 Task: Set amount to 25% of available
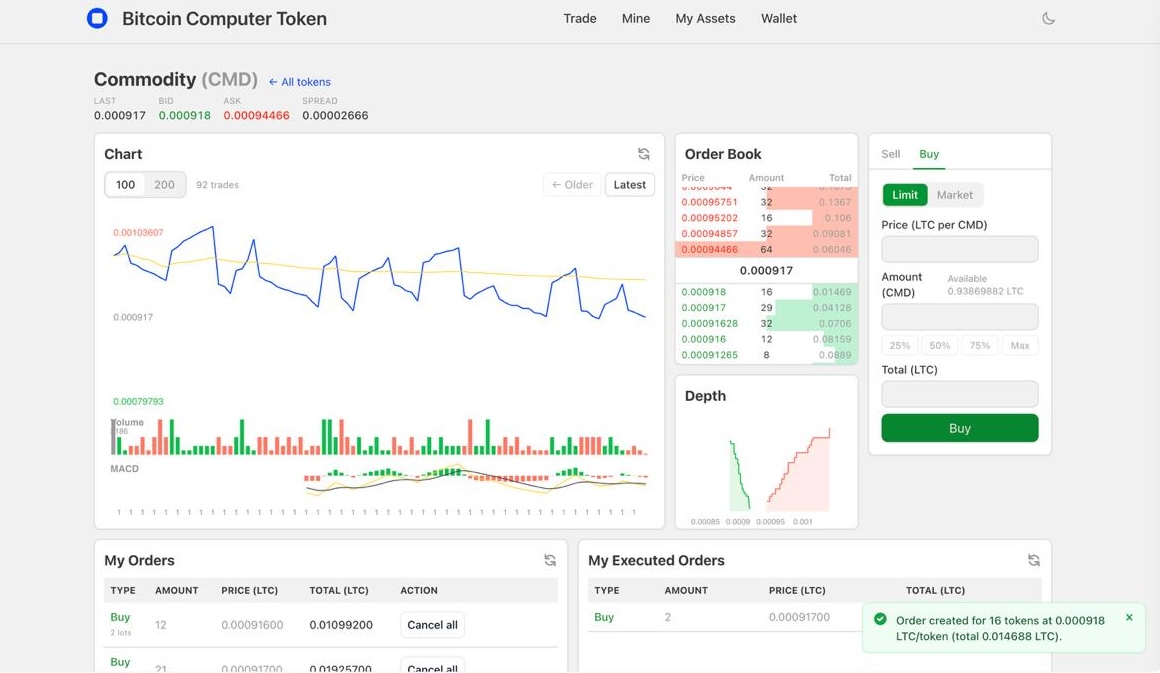pos(900,345)
